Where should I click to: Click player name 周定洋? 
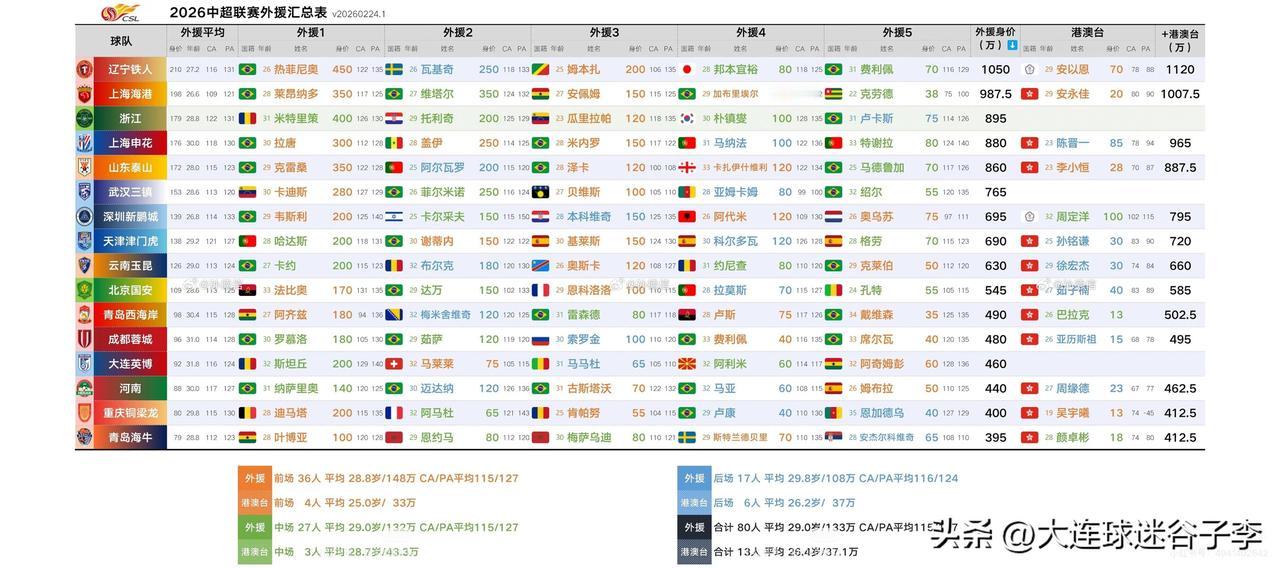tap(1073, 216)
